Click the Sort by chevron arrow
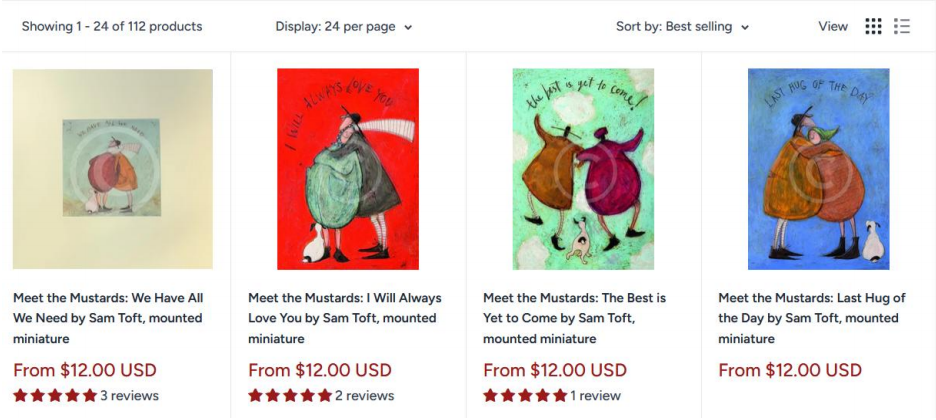The image size is (936, 420). pyautogui.click(x=745, y=28)
